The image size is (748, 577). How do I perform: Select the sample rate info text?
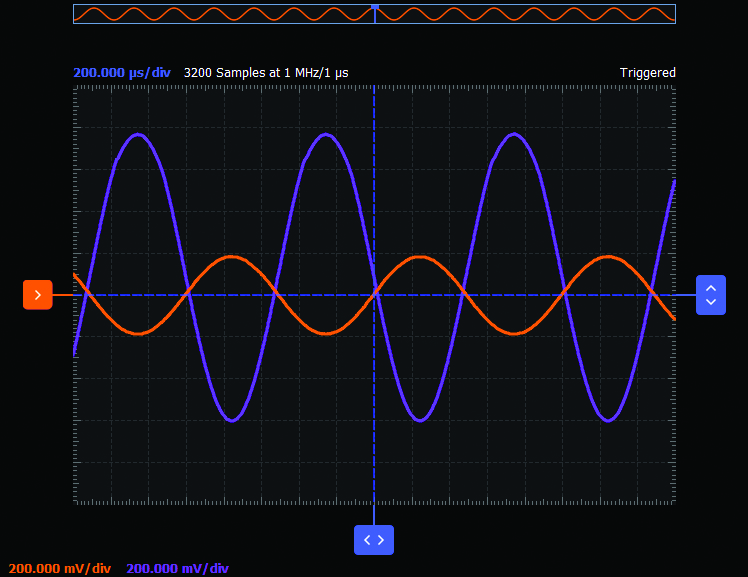(x=266, y=73)
